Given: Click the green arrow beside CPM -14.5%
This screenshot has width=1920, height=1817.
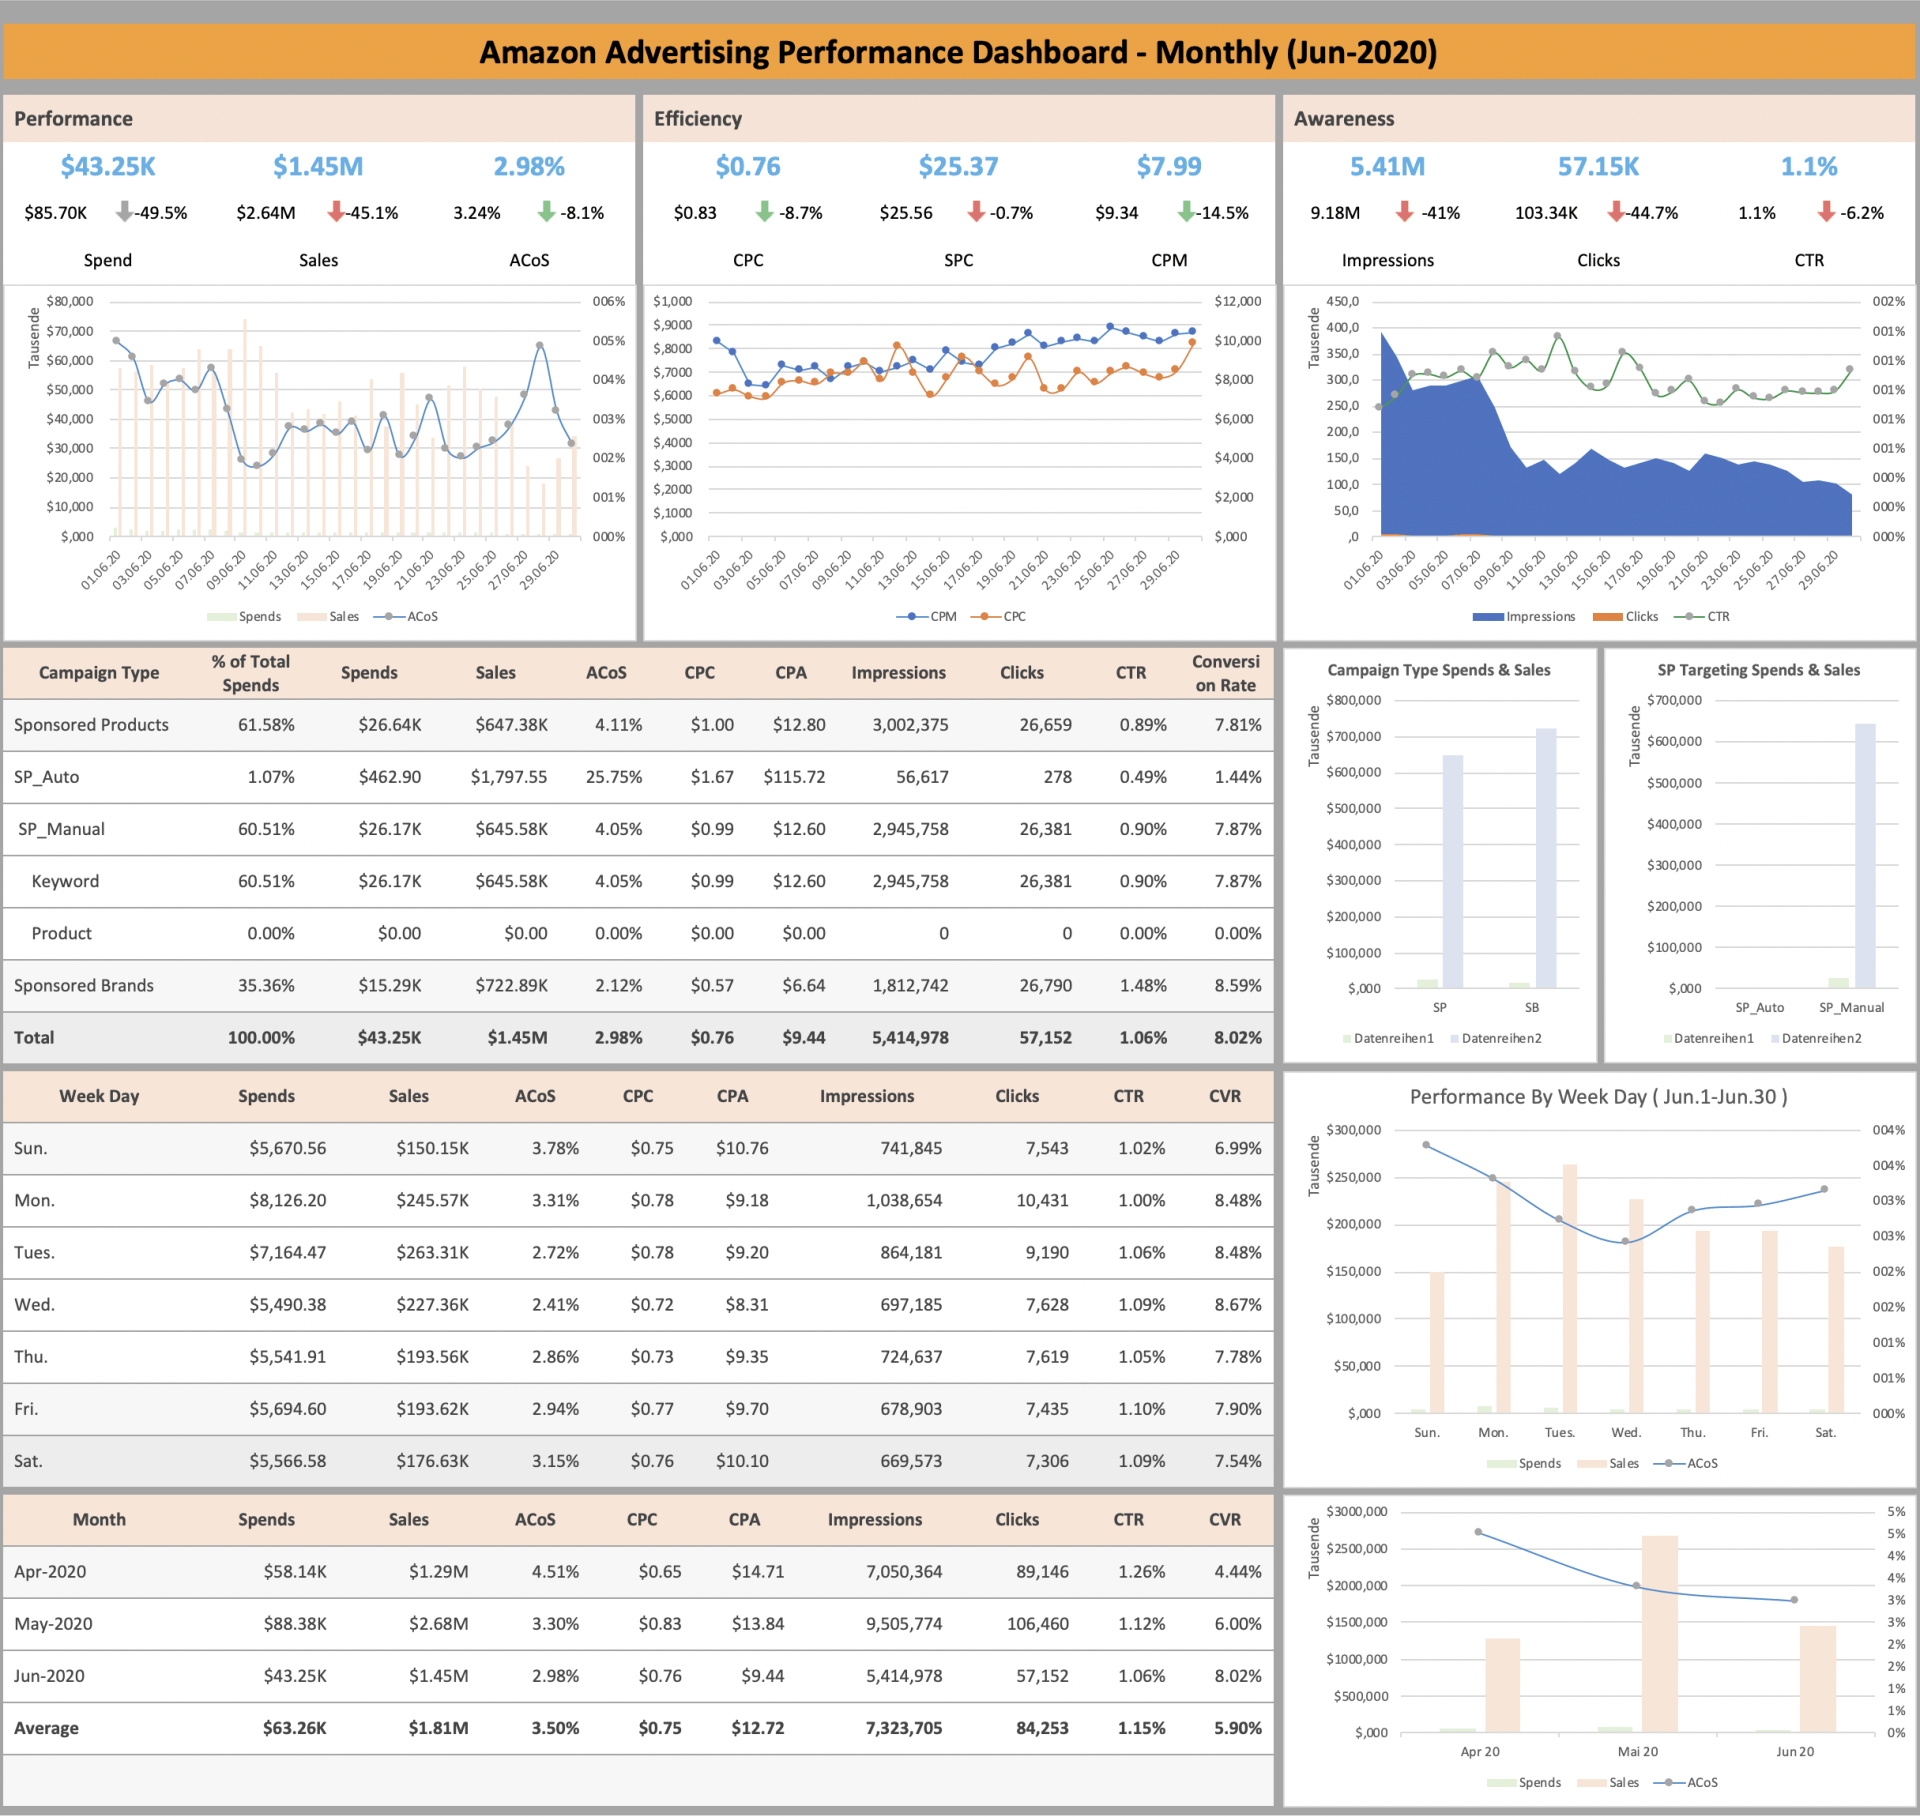Looking at the screenshot, I should tap(1187, 212).
